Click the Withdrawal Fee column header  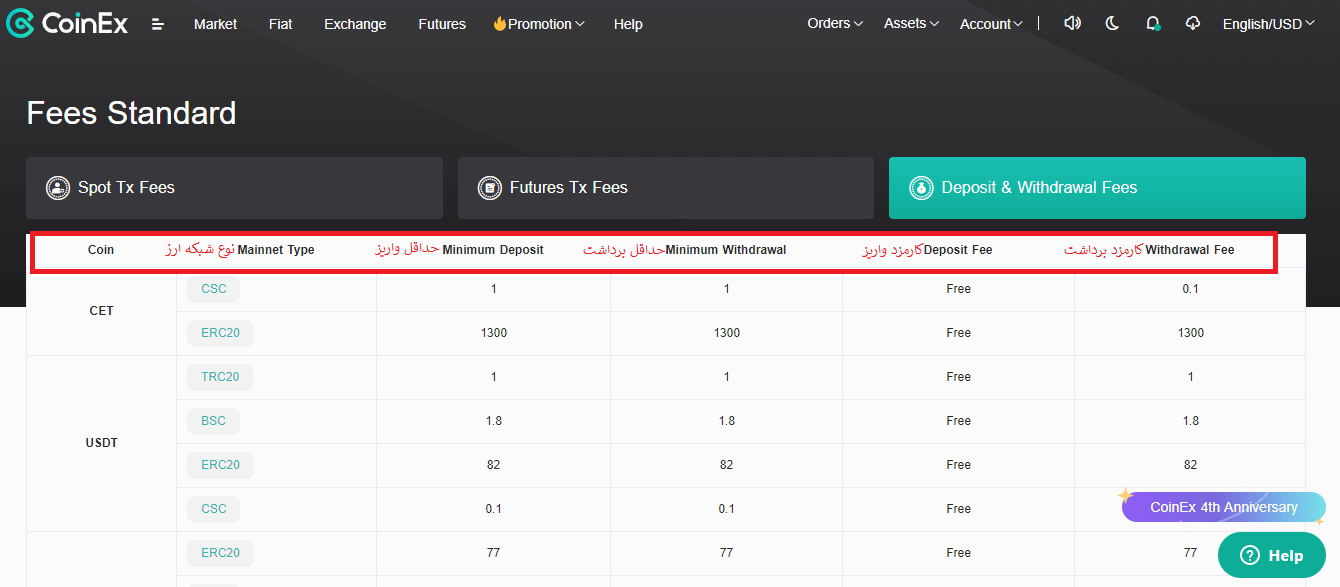(x=1190, y=250)
